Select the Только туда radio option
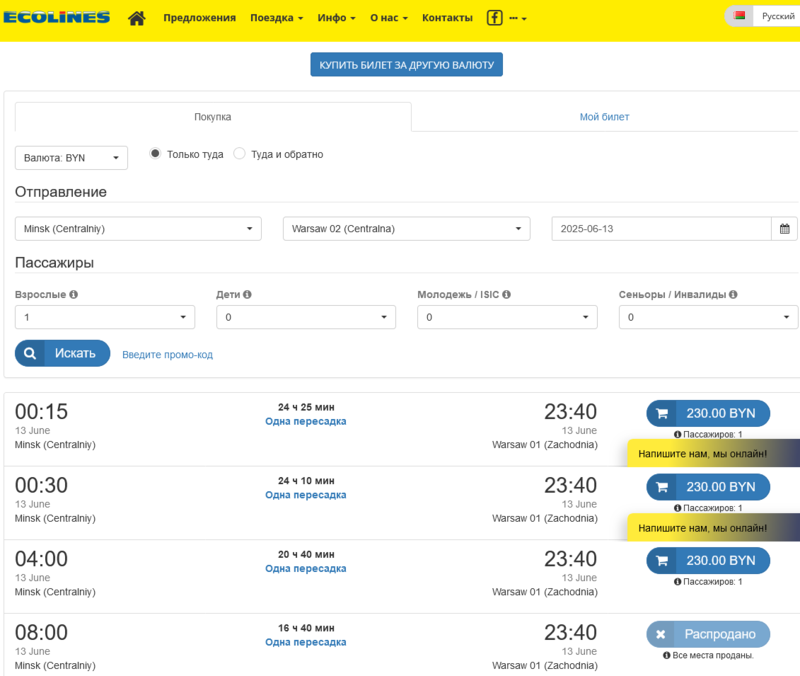 click(x=155, y=154)
